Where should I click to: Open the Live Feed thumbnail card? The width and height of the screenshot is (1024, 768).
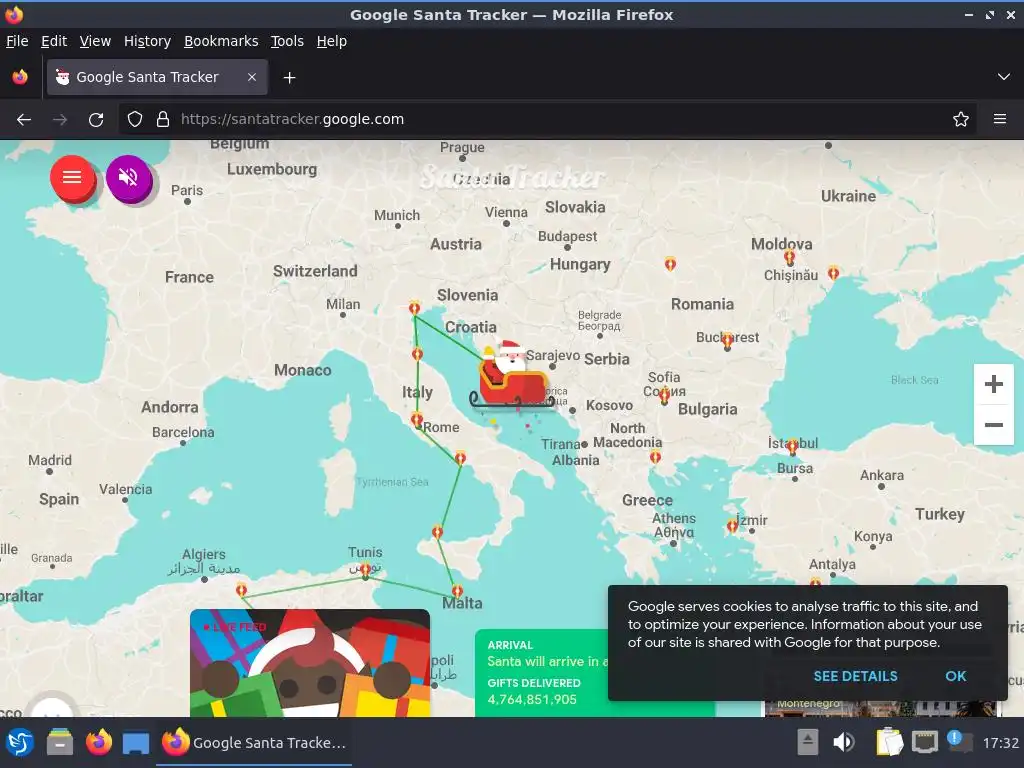point(310,663)
